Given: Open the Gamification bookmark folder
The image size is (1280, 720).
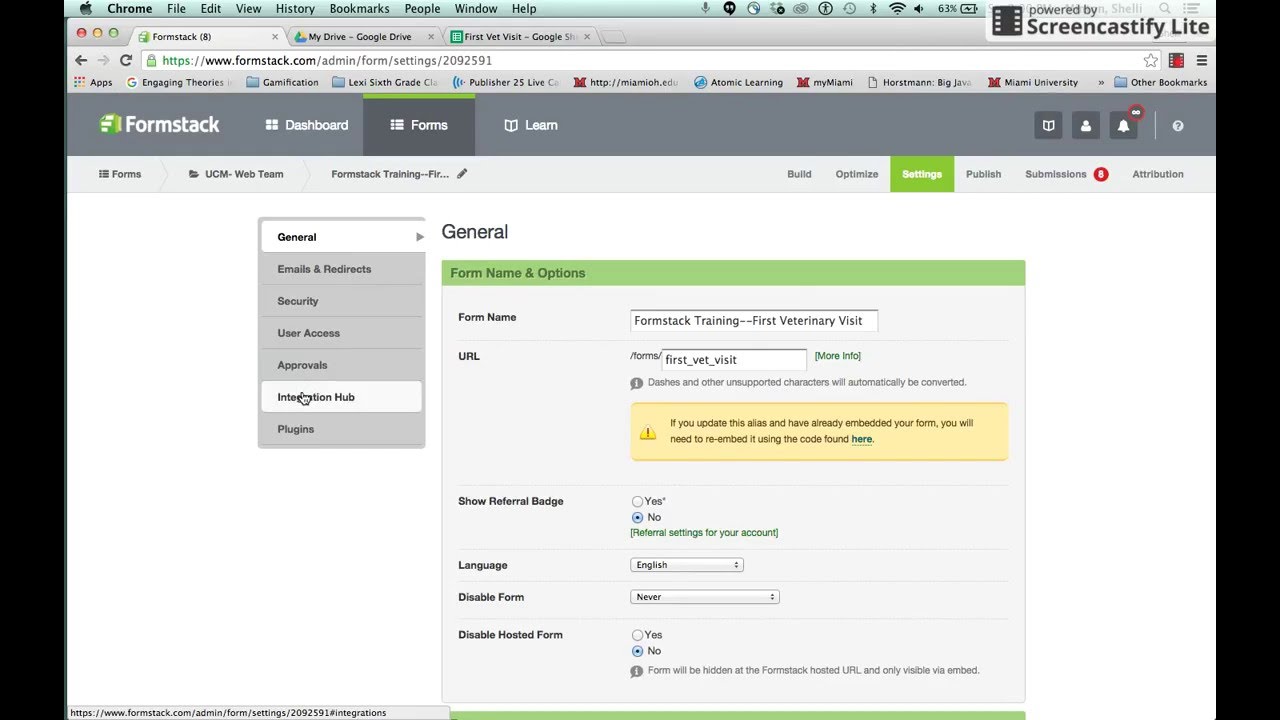Looking at the screenshot, I should pyautogui.click(x=282, y=82).
